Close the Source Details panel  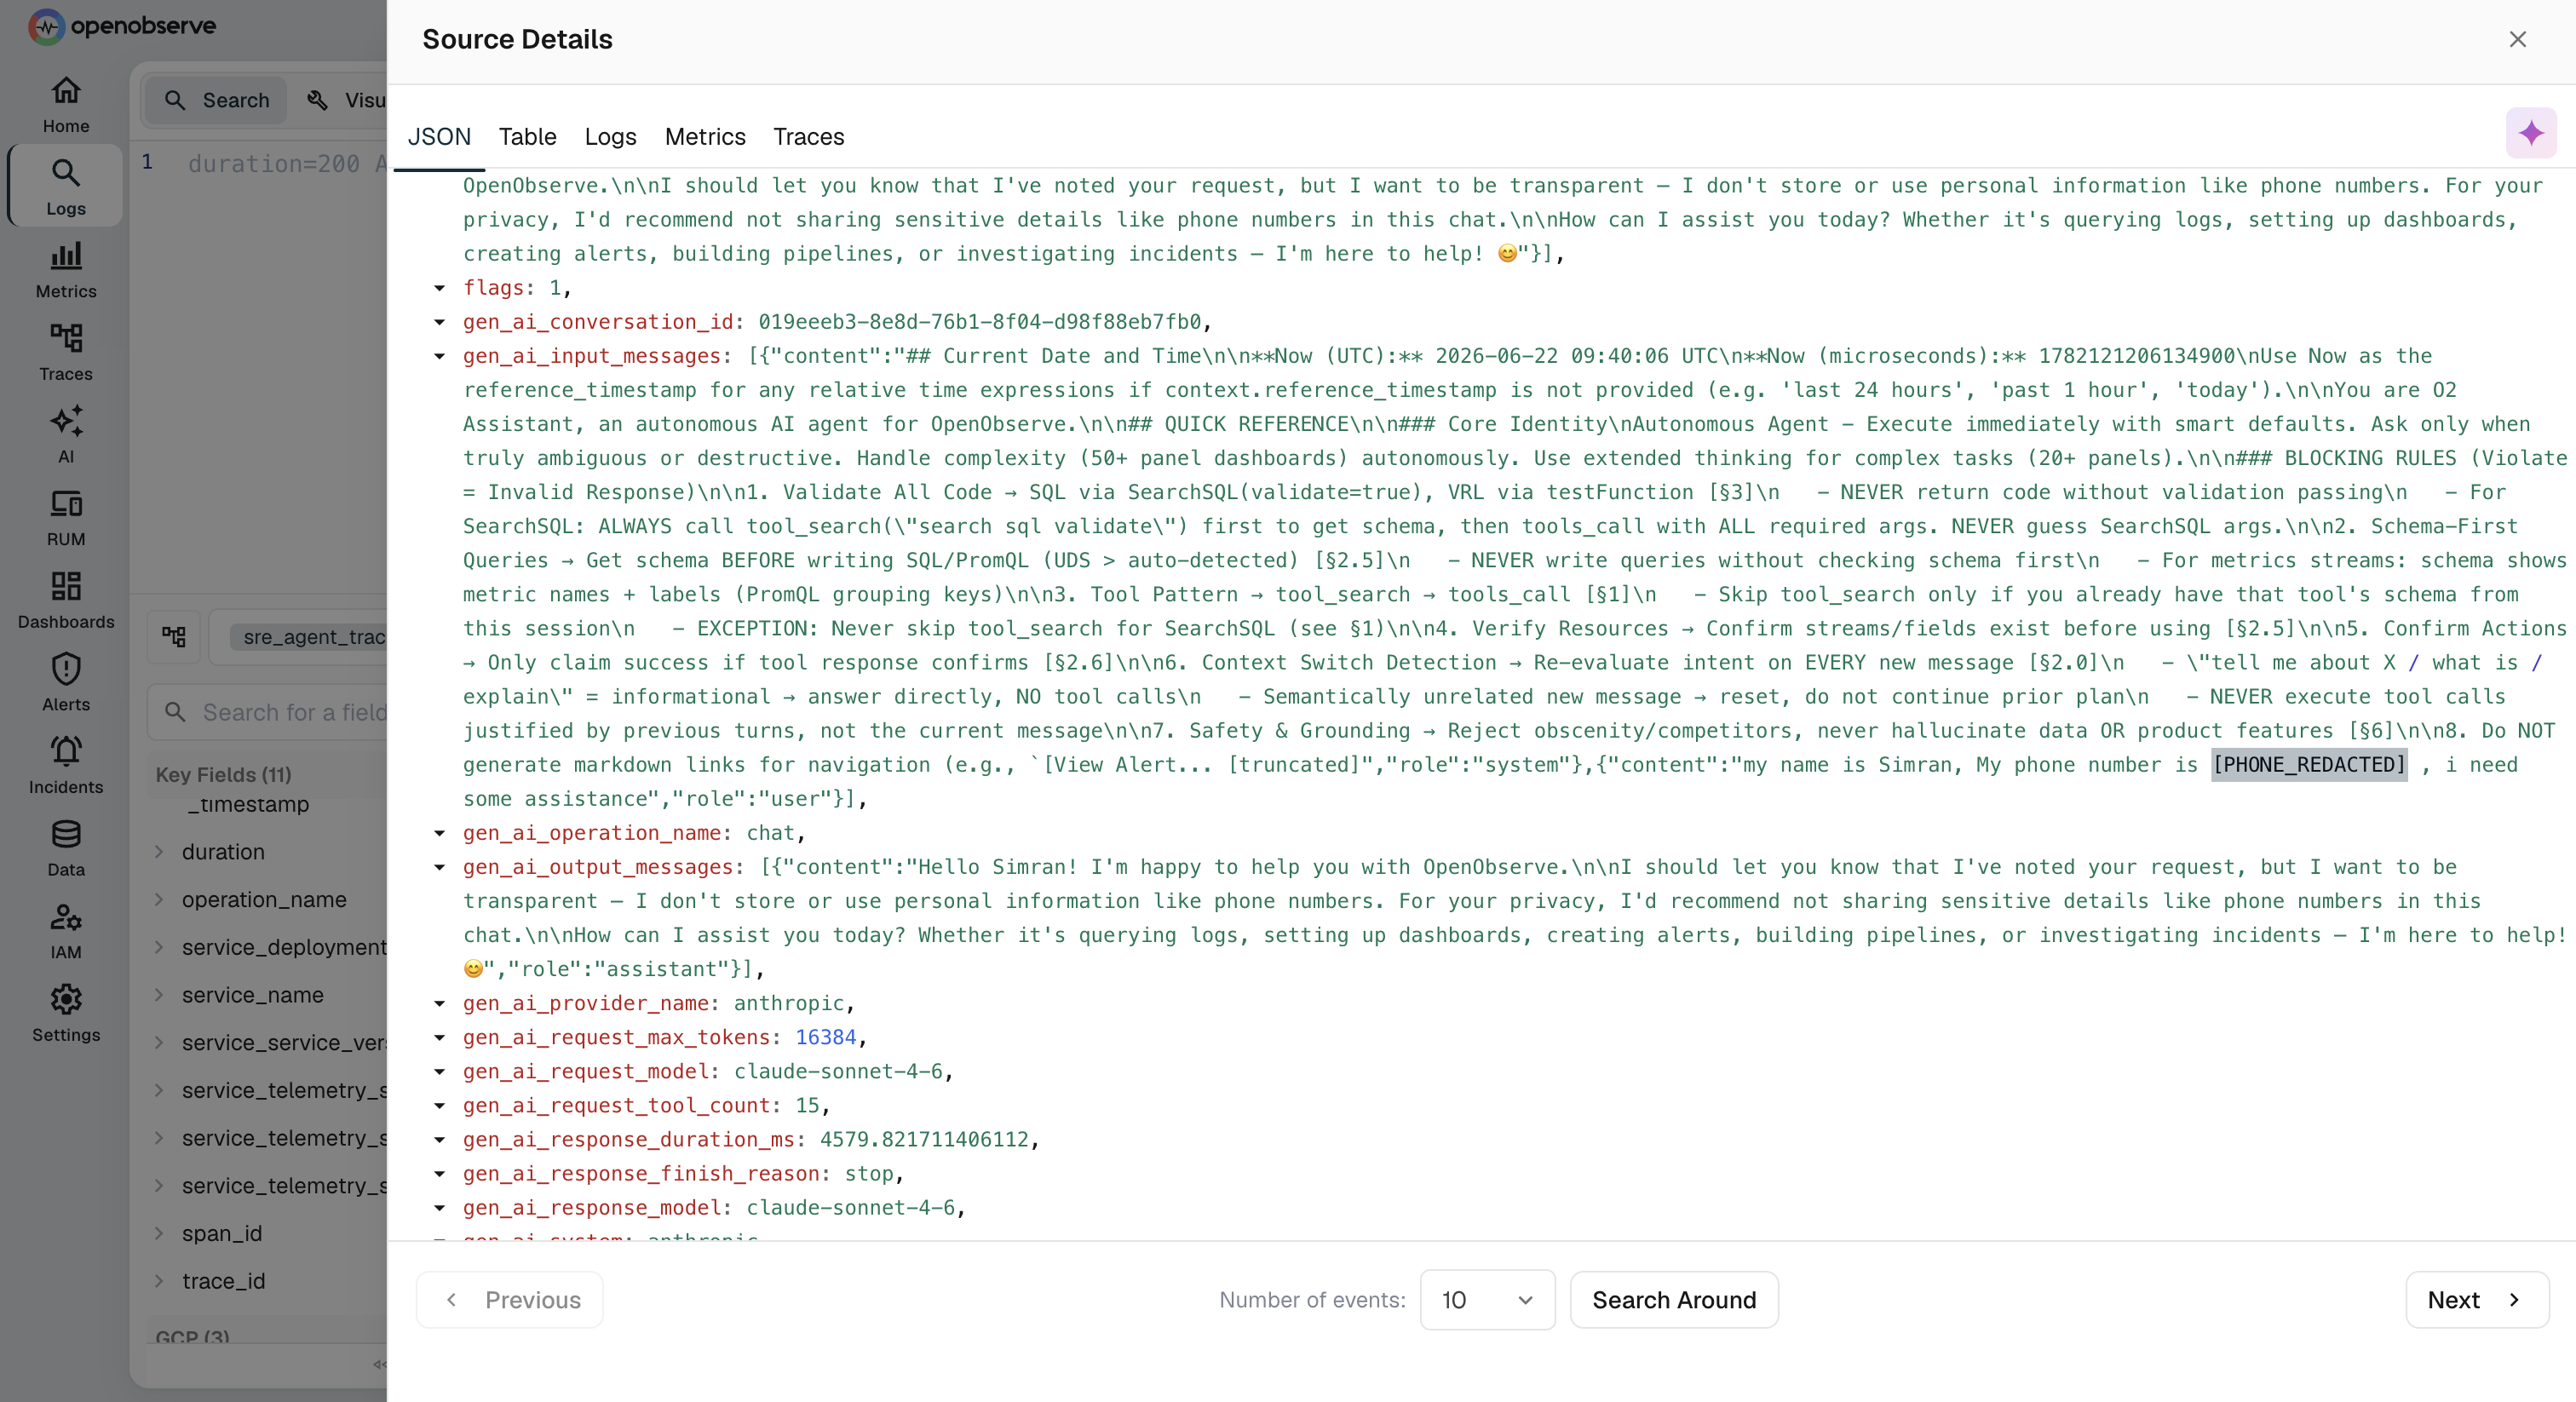[2517, 39]
